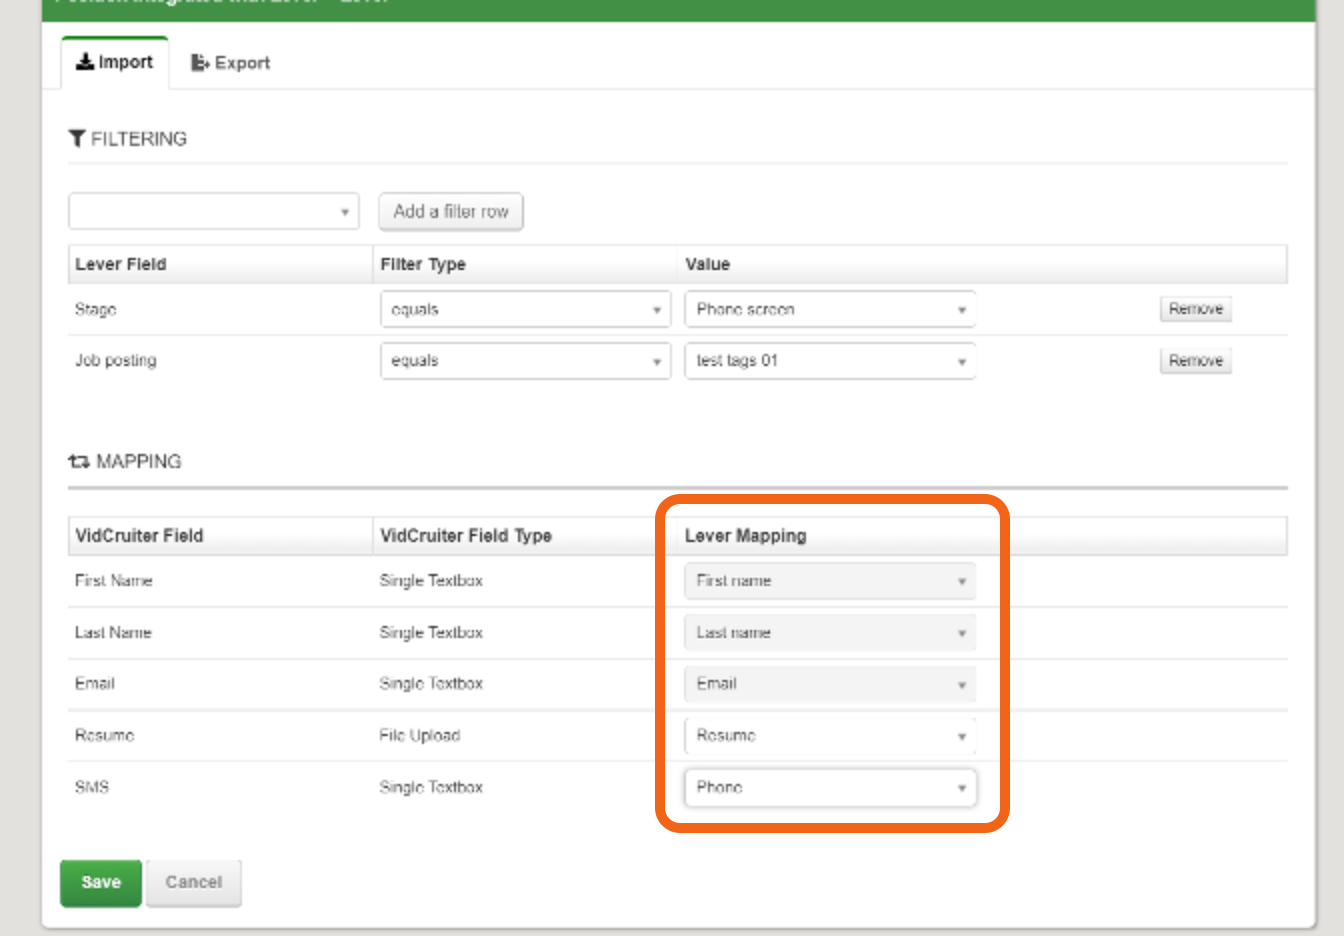Screen dimensions: 1344x936
Task: Open the Phone screen value dropdown
Action: [830, 309]
